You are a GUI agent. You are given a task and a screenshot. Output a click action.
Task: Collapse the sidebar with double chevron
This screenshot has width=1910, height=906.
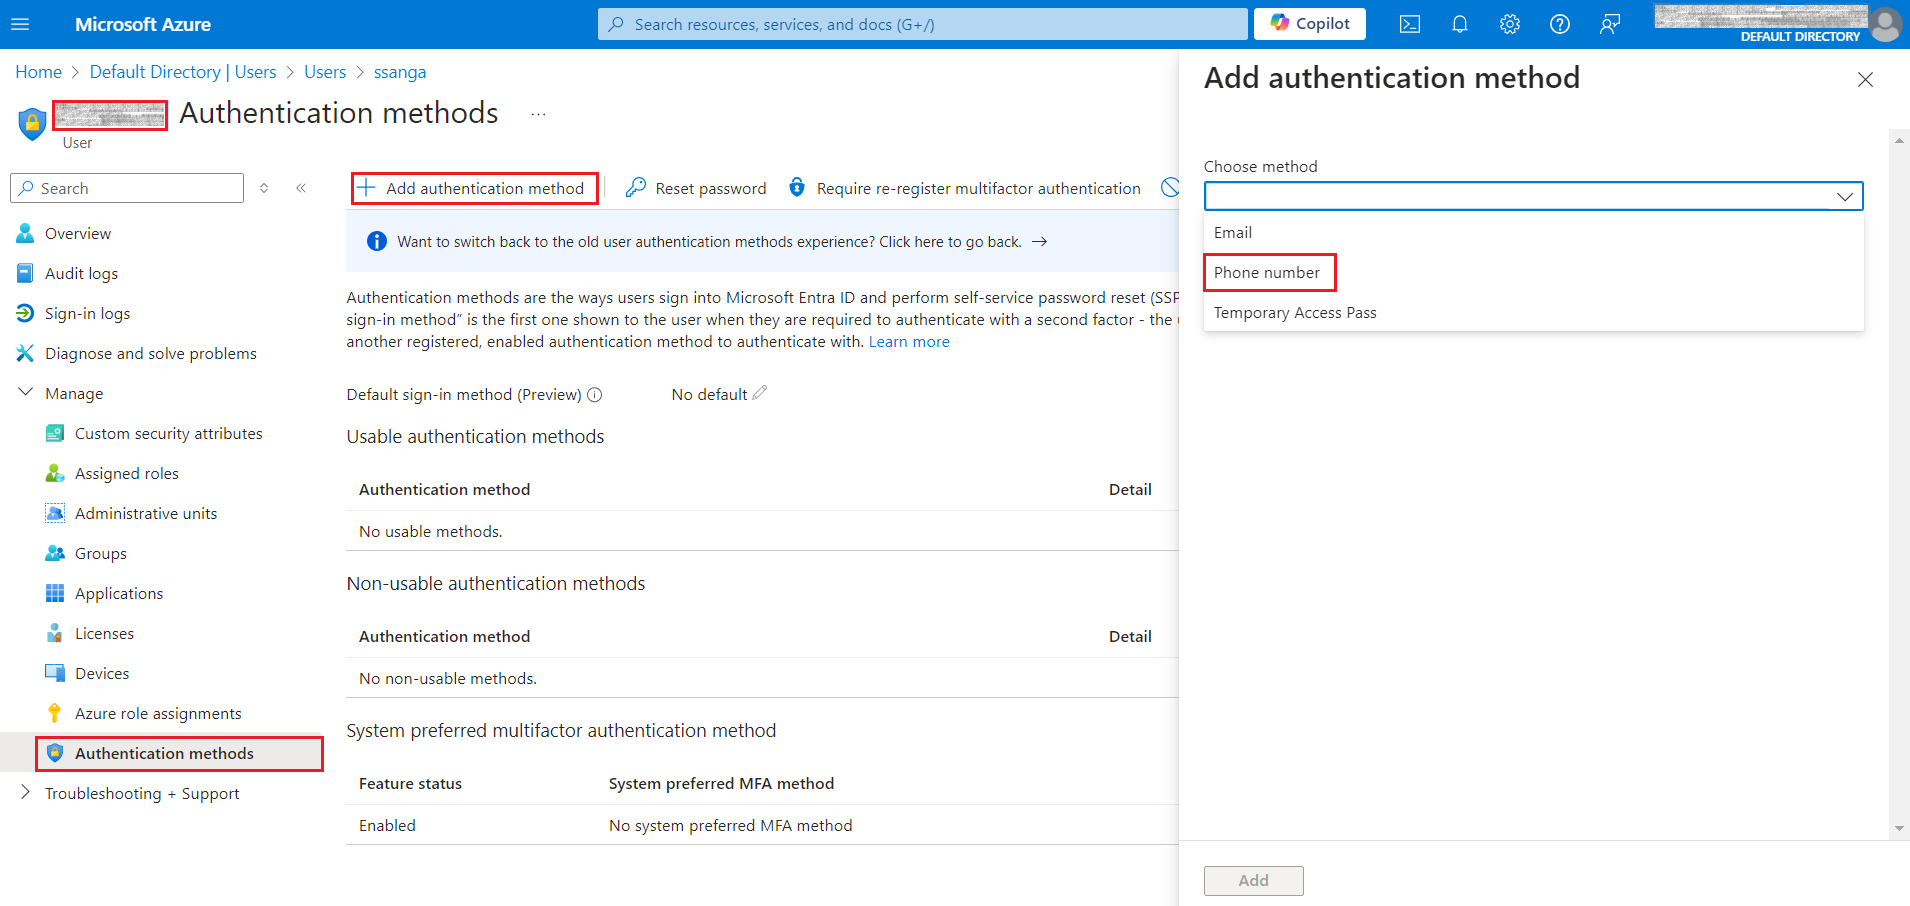click(301, 188)
